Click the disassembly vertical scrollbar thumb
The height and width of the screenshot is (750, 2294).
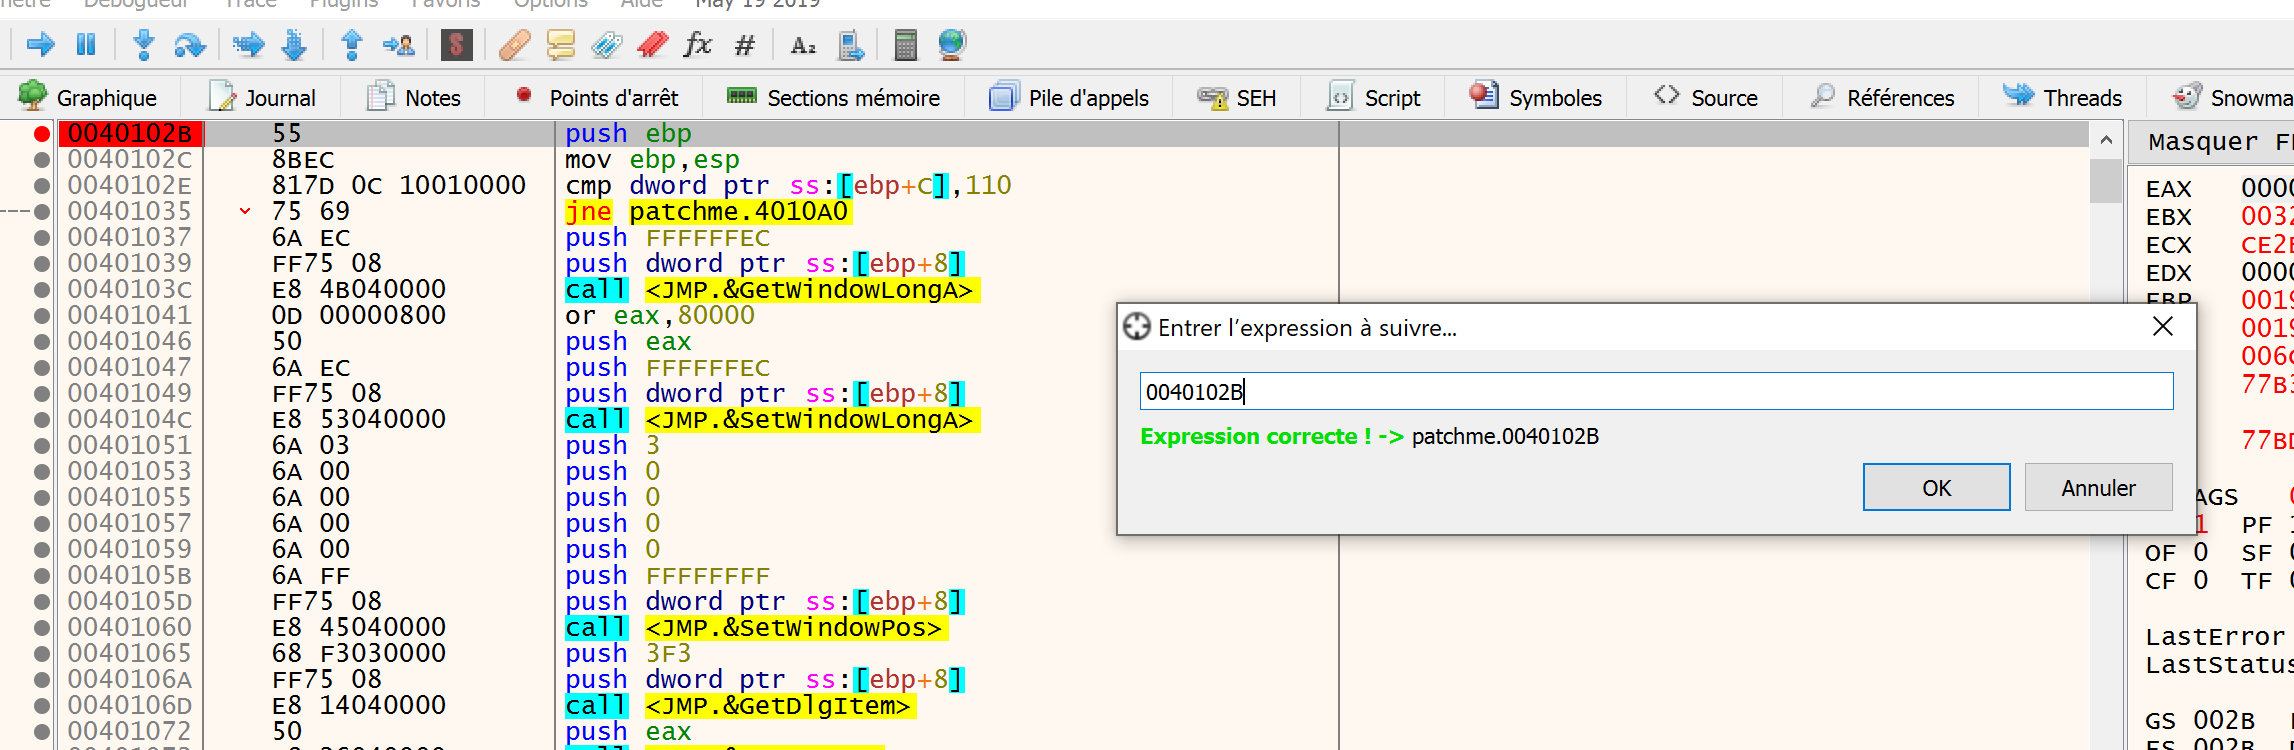[2106, 180]
